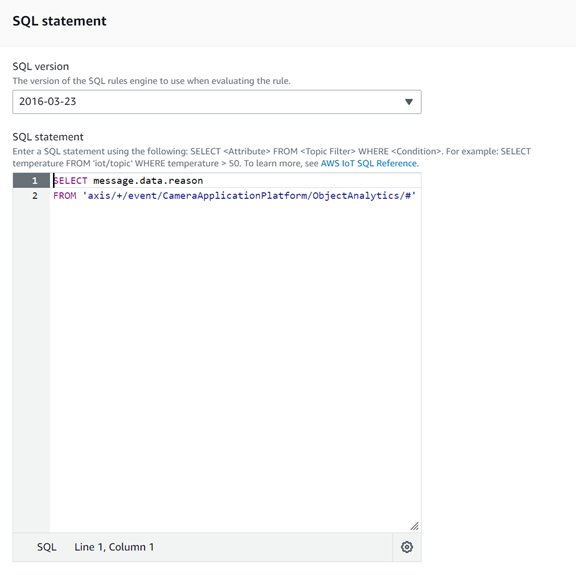576x575 pixels.
Task: Click message.data.reason in the editor
Action: pyautogui.click(x=148, y=181)
